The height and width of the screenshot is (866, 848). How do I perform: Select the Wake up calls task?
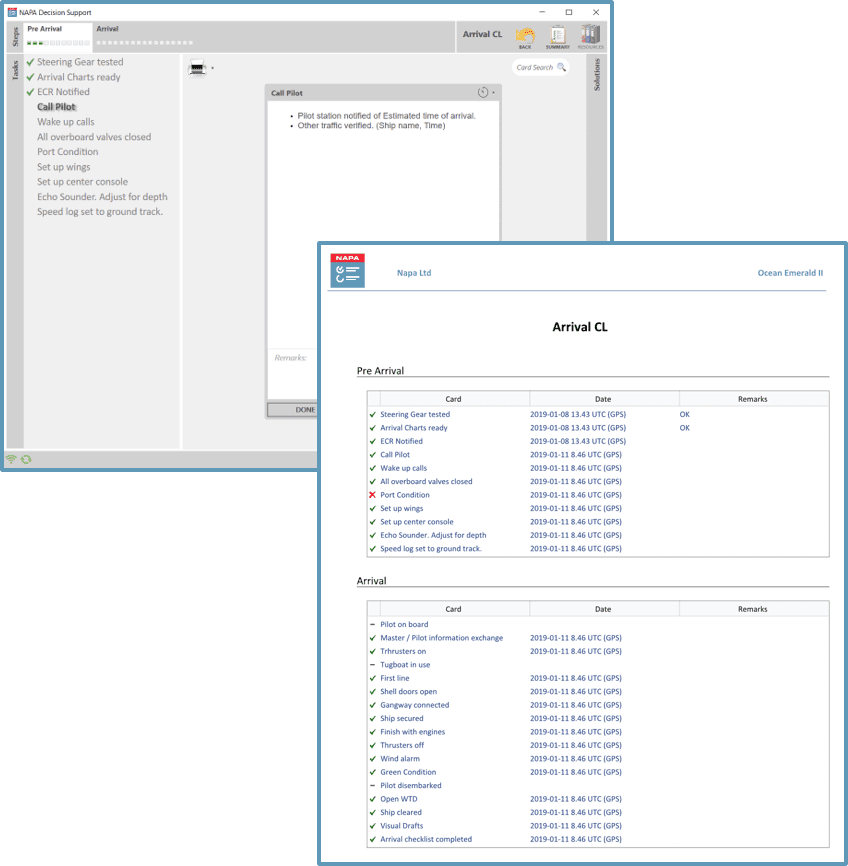(66, 122)
